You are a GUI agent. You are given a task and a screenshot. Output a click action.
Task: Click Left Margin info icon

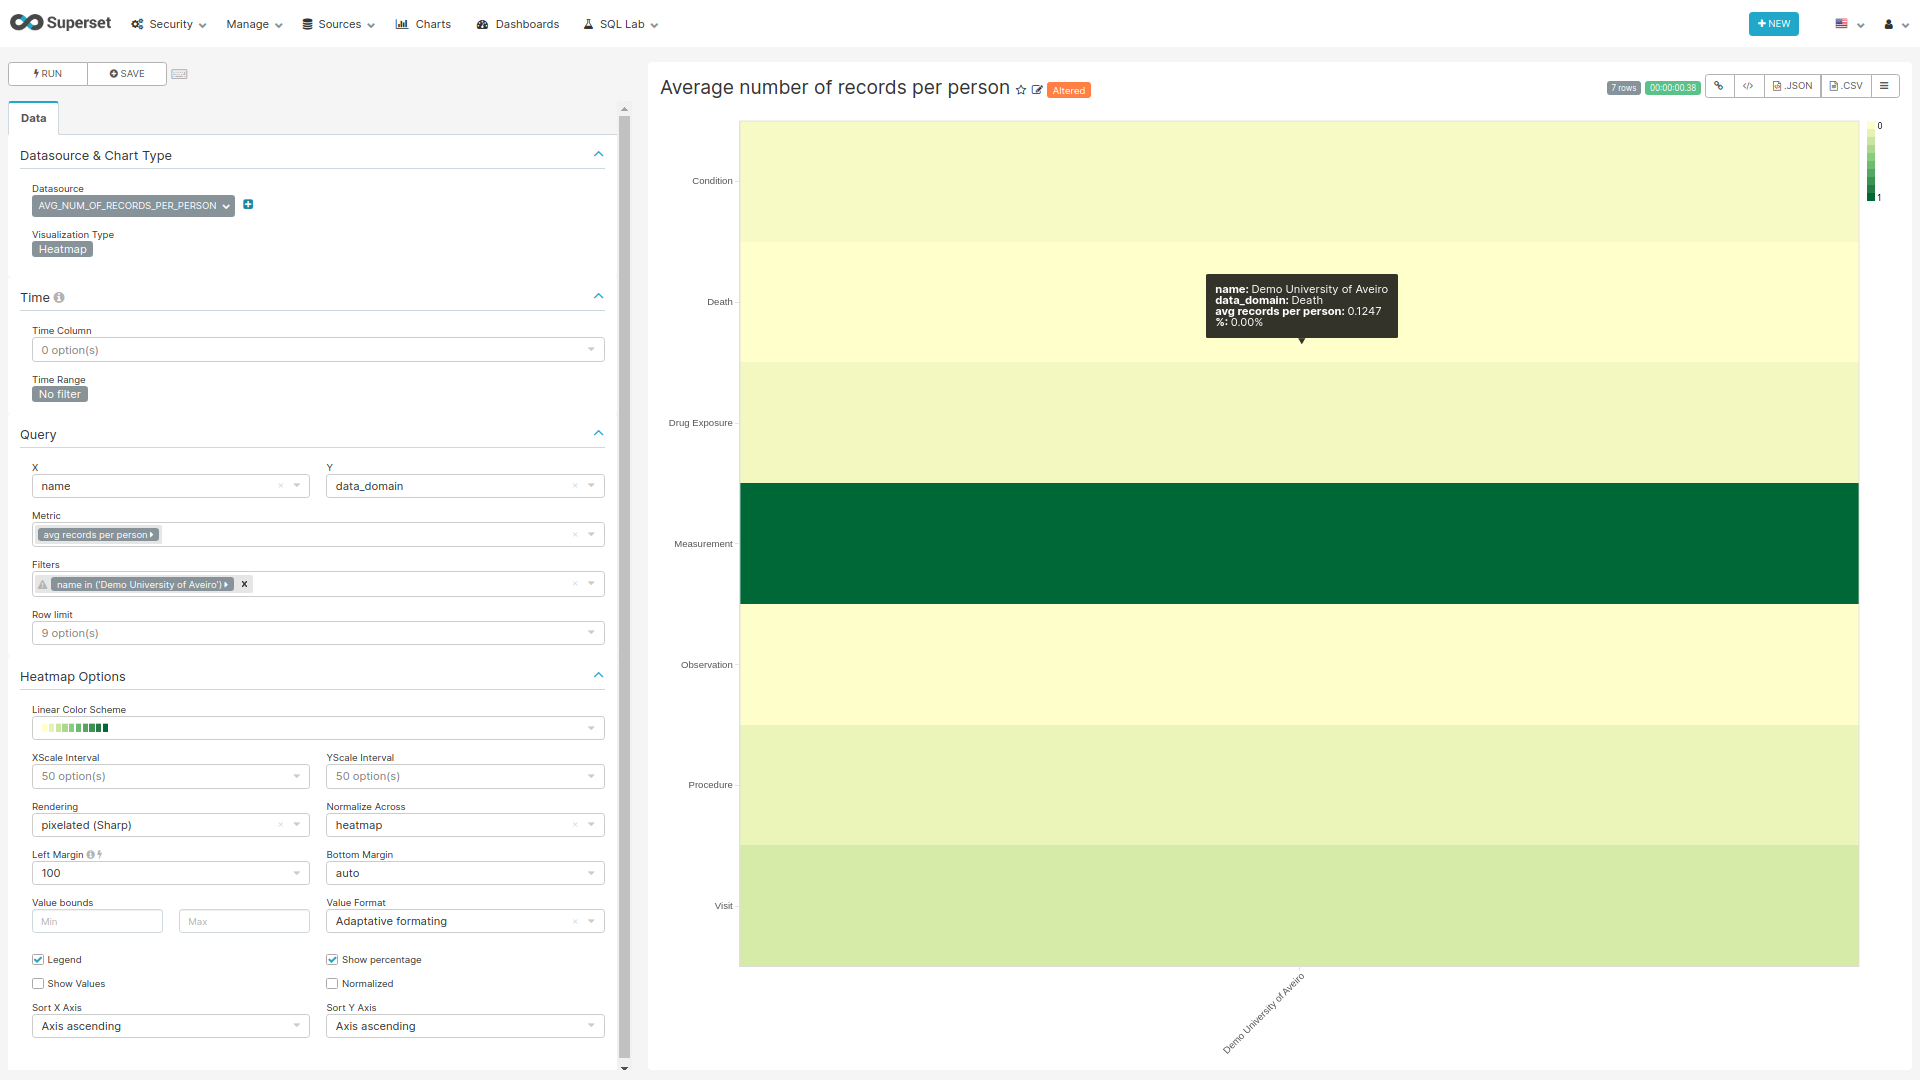pos(90,855)
